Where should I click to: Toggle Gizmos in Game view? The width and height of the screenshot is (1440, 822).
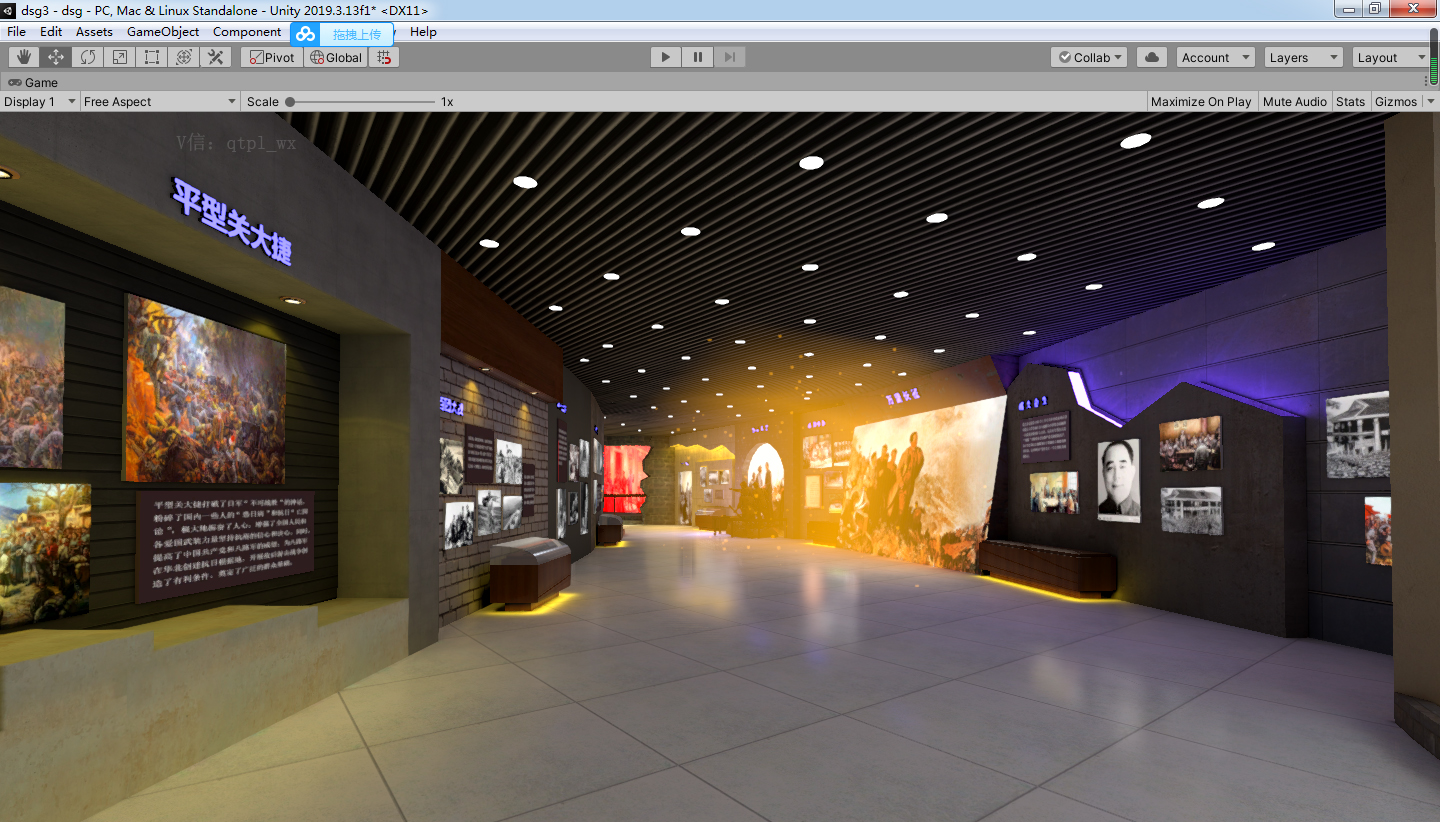pos(1396,101)
